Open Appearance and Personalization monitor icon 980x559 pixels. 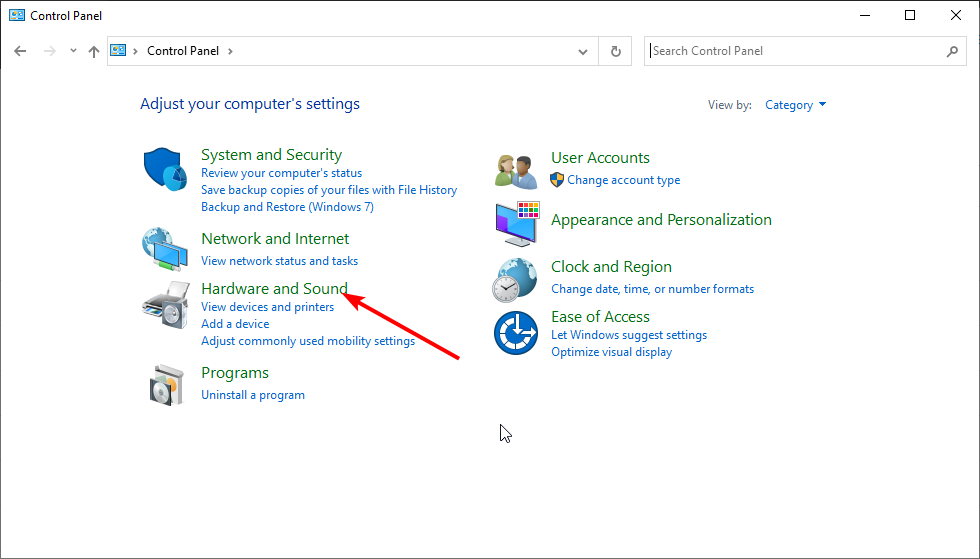click(x=516, y=224)
